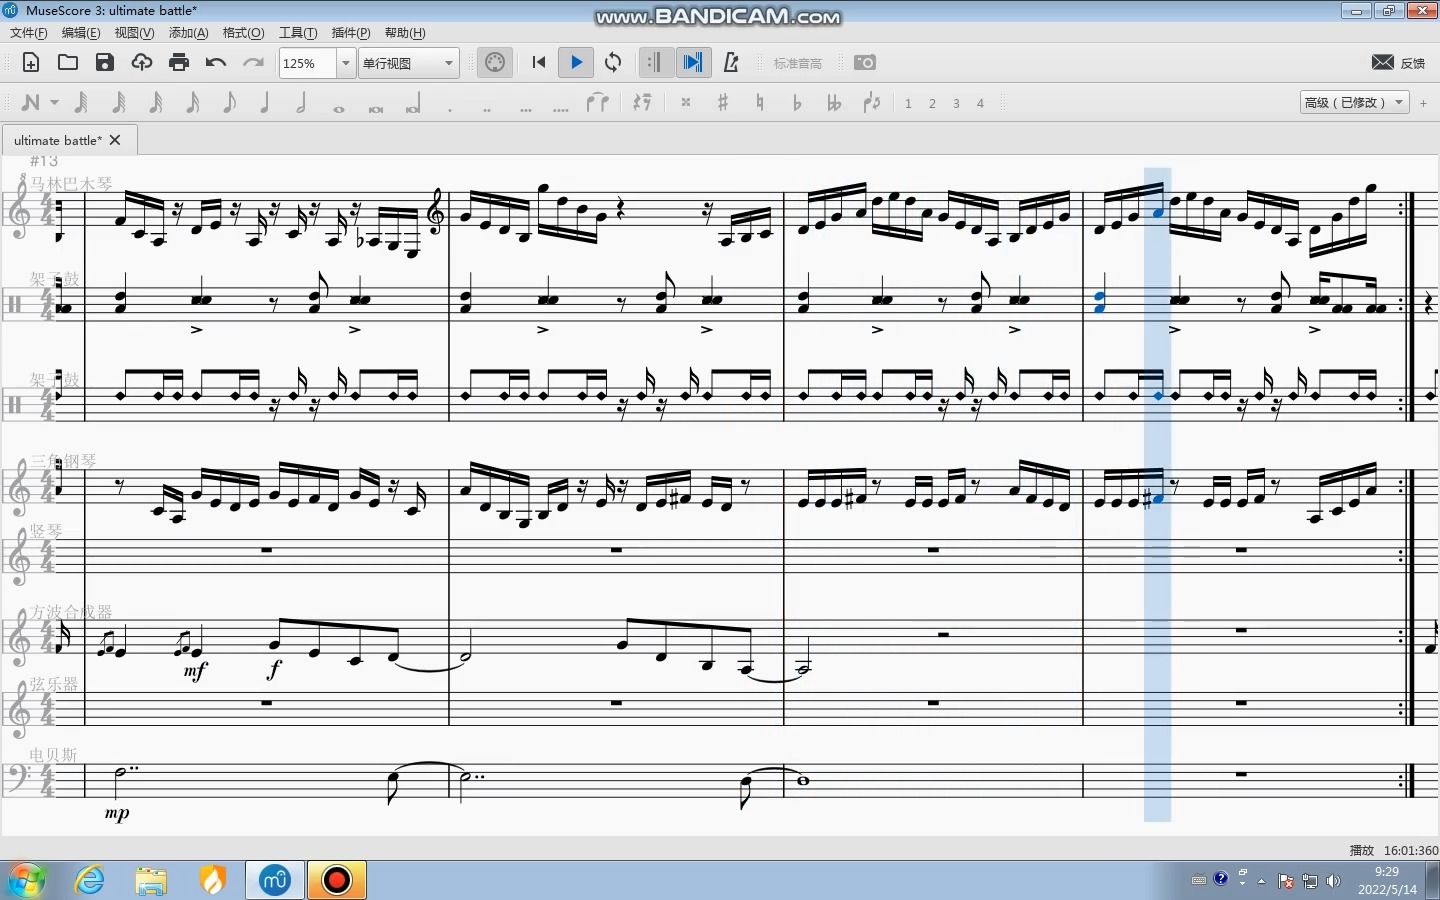Apply a triple augmentation dot
Image resolution: width=1440 pixels, height=900 pixels.
pos(525,108)
